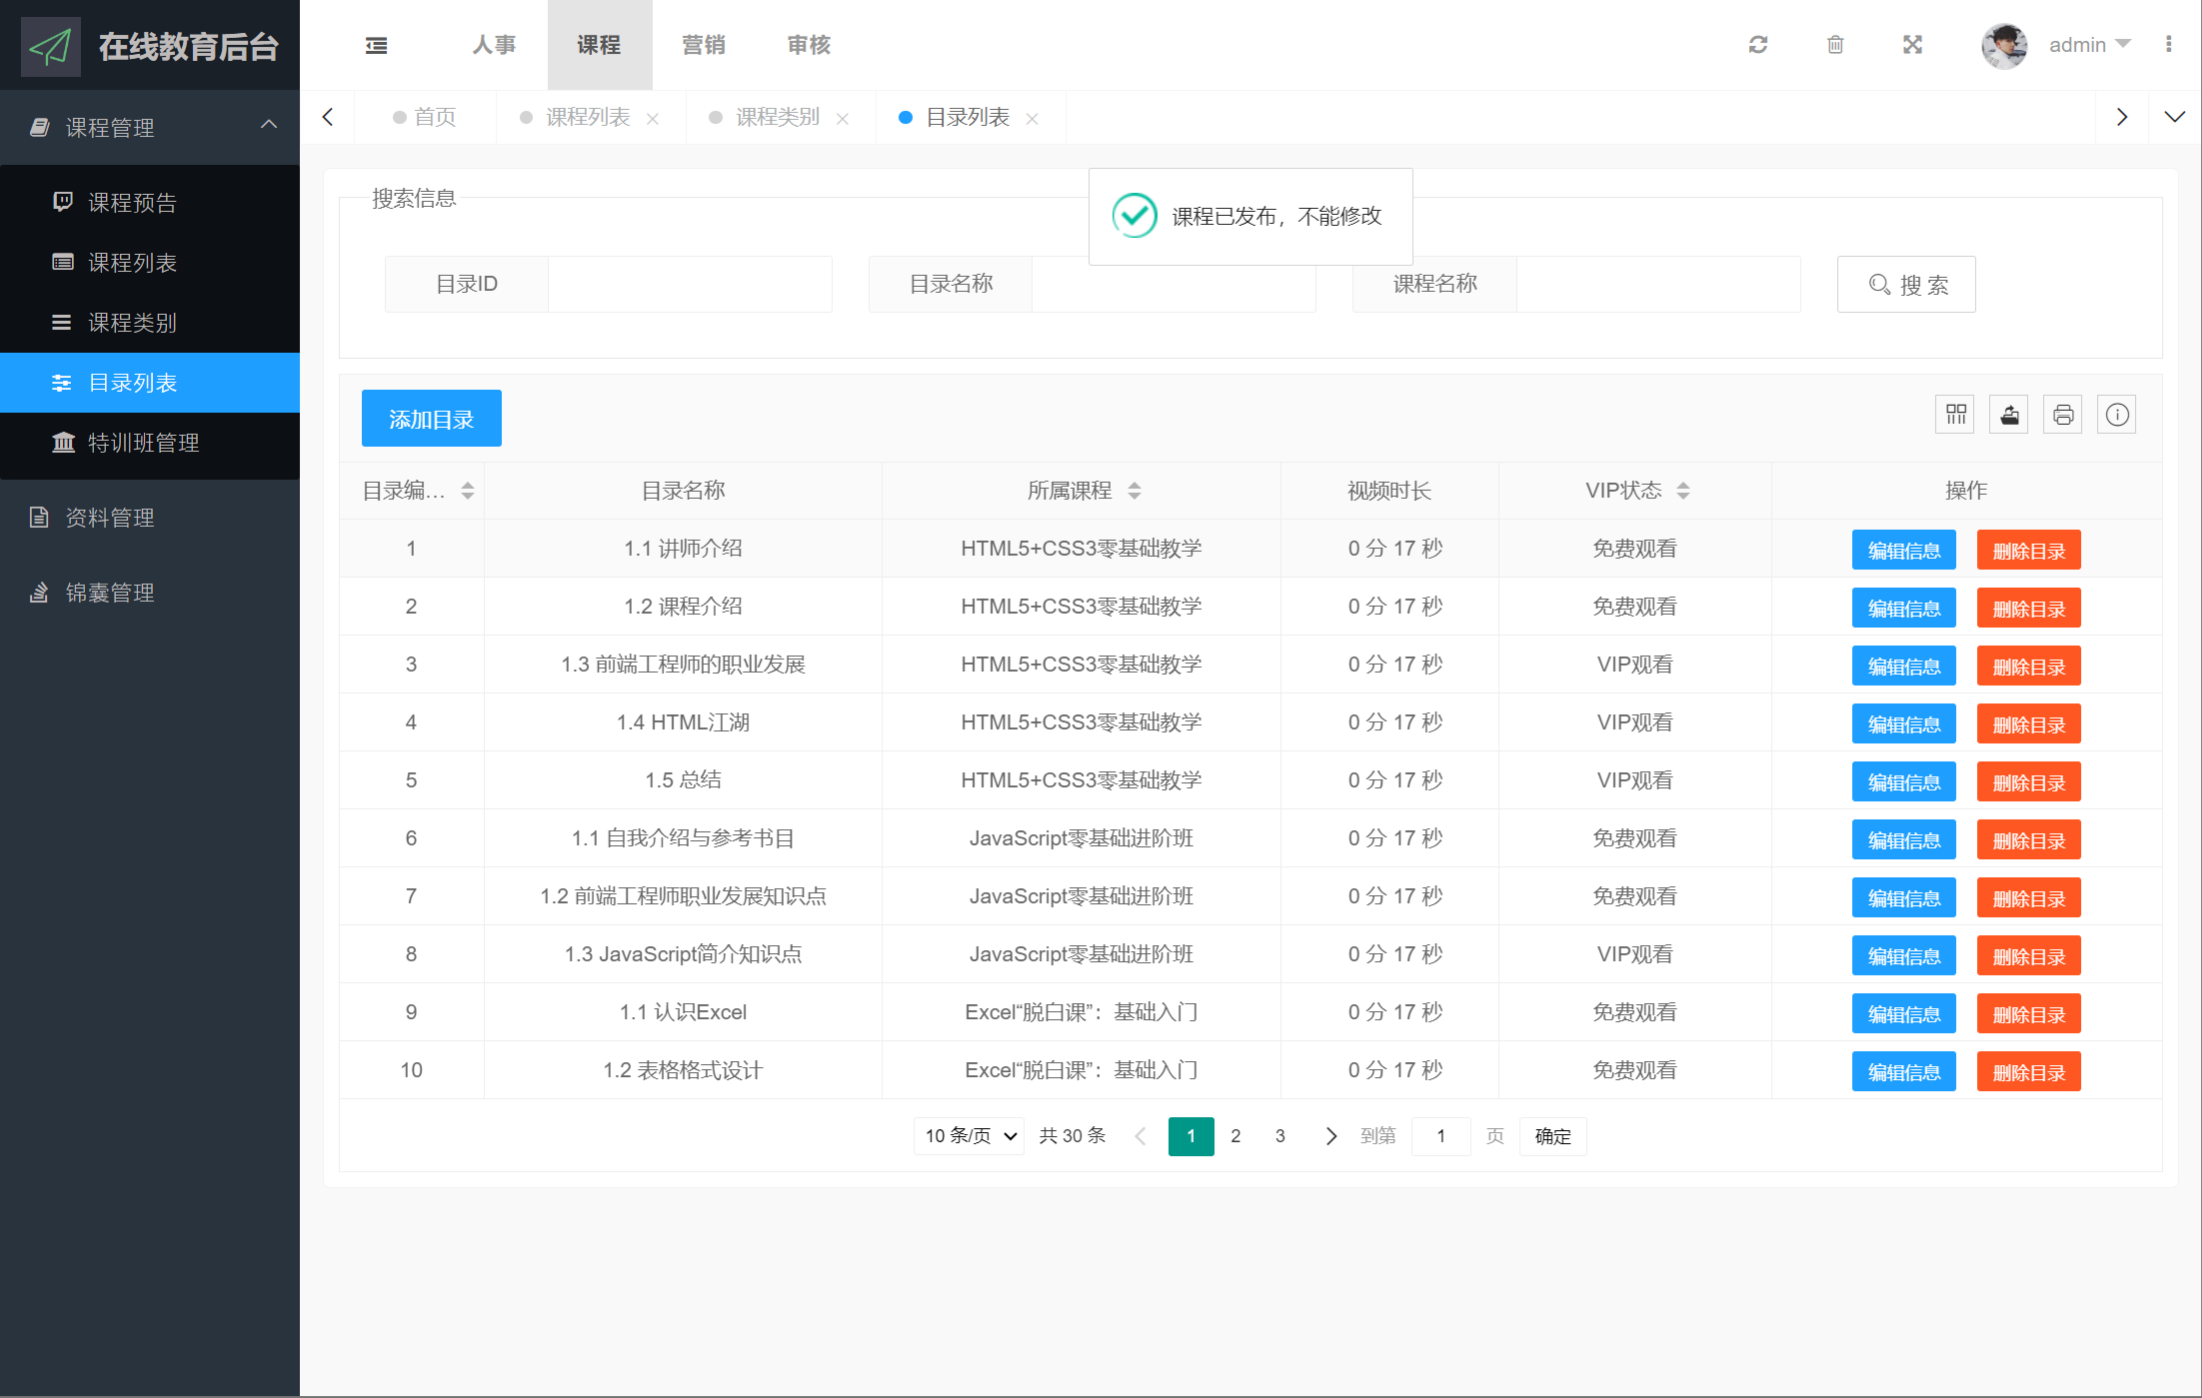2202x1398 pixels.
Task: Collapse sidebar with the menu fold icon
Action: coord(376,45)
